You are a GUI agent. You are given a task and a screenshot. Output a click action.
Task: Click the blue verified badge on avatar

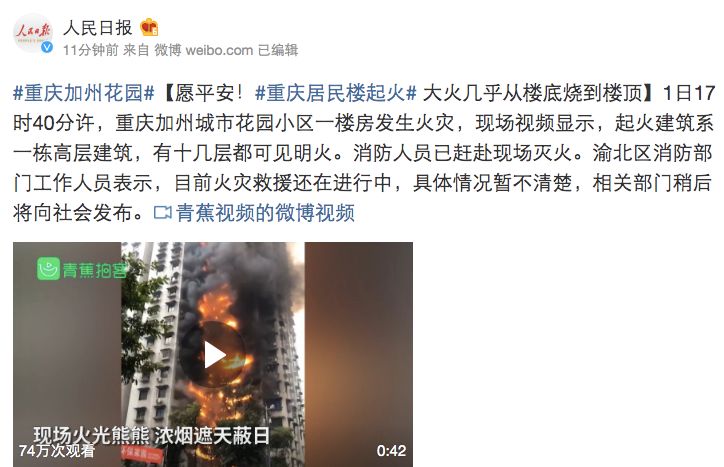click(47, 47)
